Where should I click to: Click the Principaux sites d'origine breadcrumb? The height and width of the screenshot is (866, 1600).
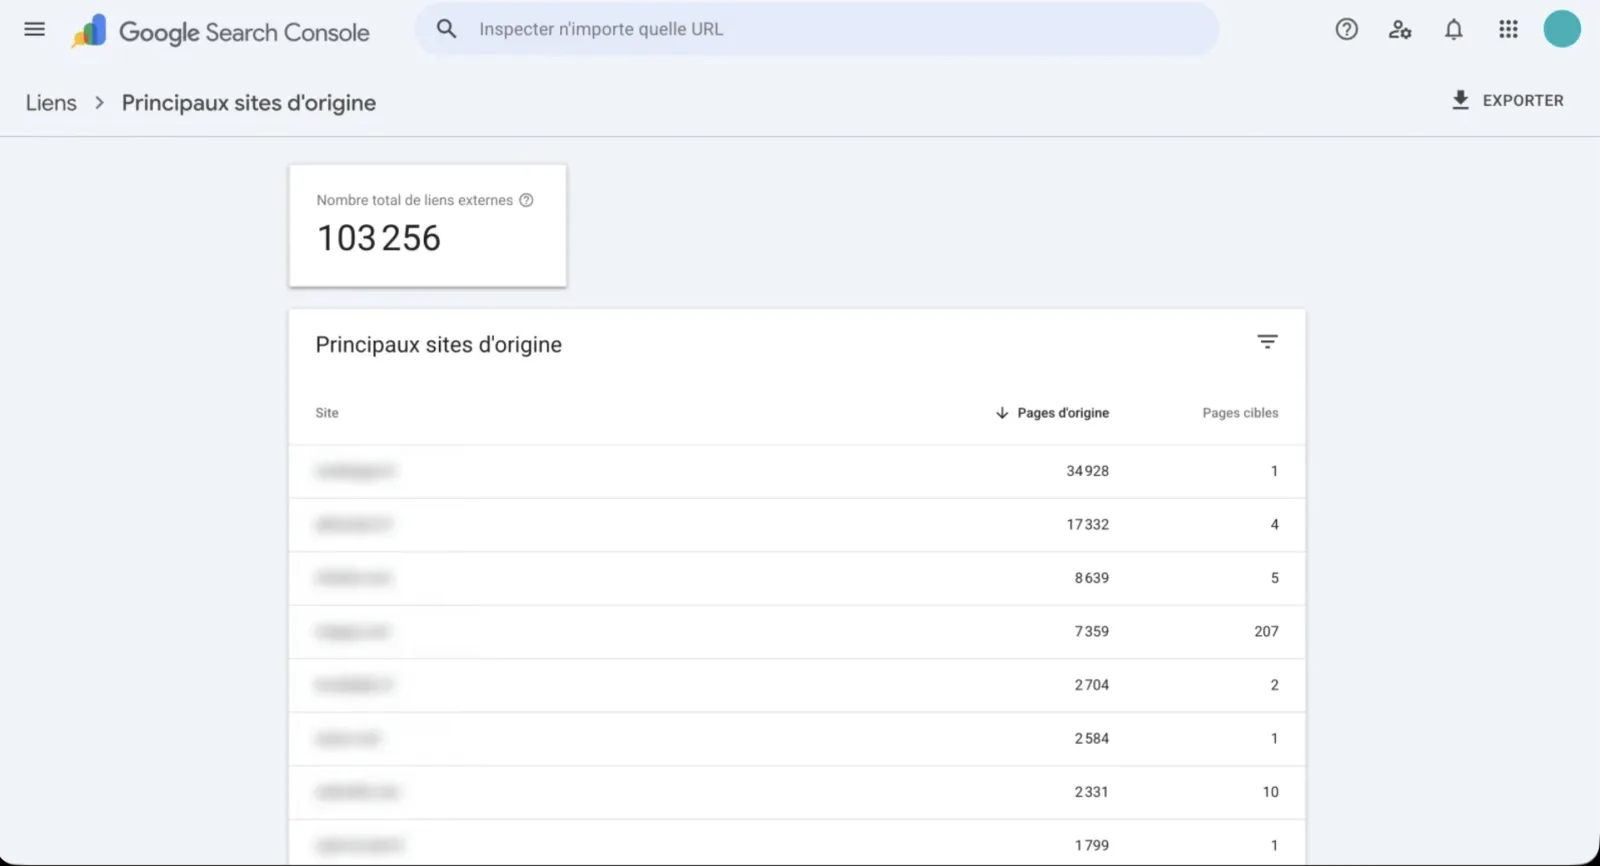pos(249,103)
